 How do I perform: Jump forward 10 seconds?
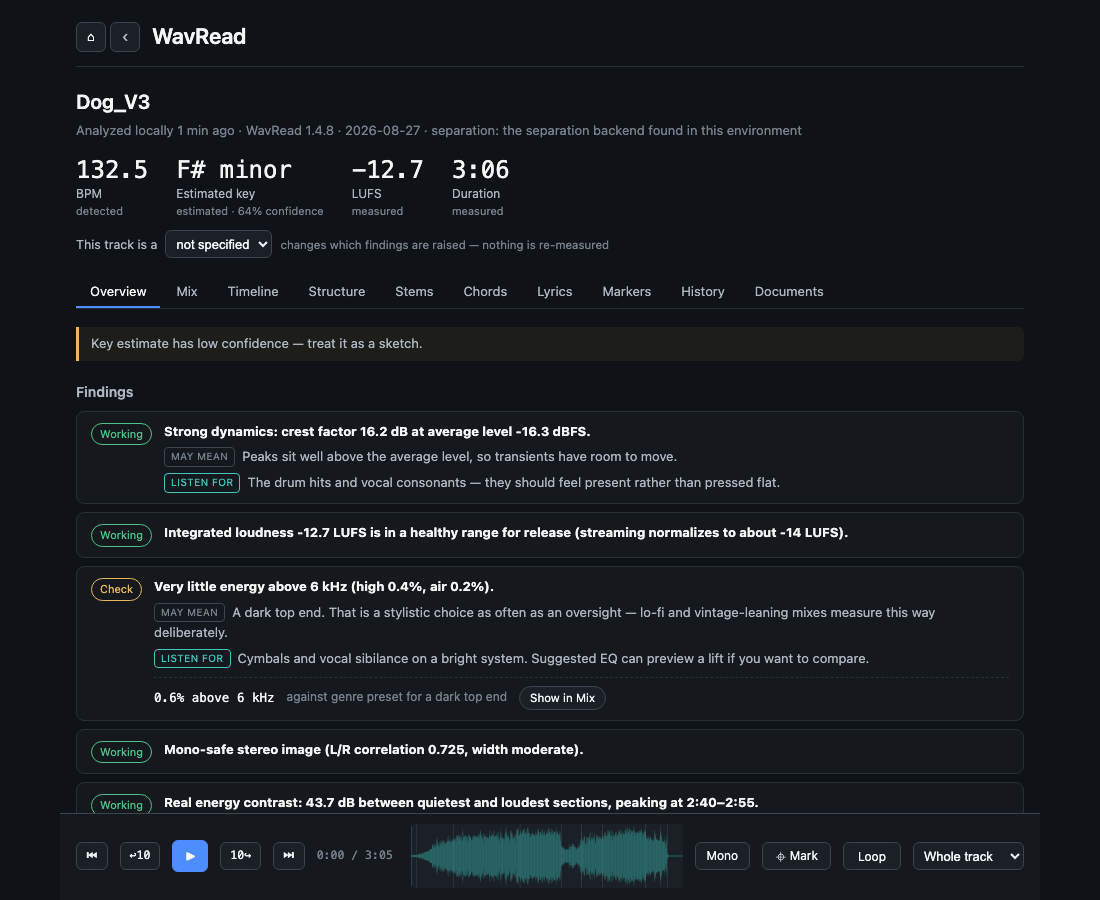[241, 856]
